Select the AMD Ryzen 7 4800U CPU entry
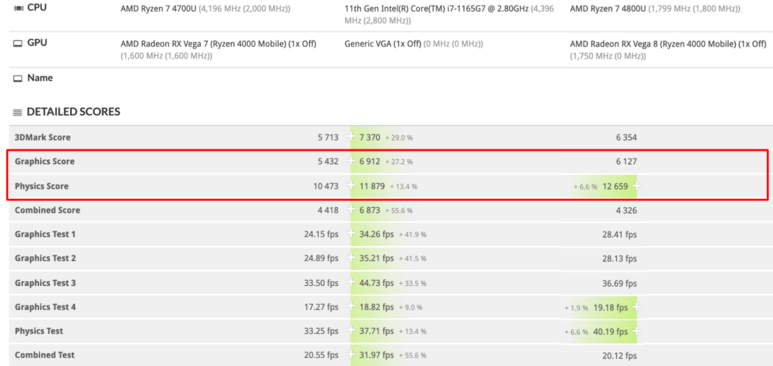 (x=654, y=8)
